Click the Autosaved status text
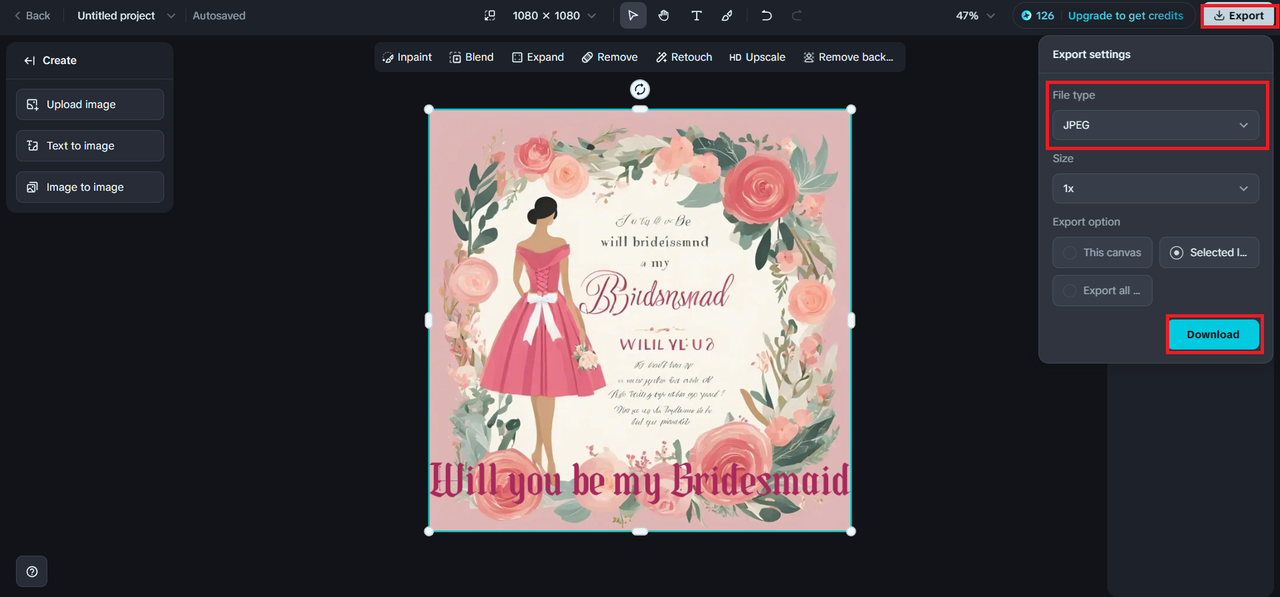 [219, 16]
